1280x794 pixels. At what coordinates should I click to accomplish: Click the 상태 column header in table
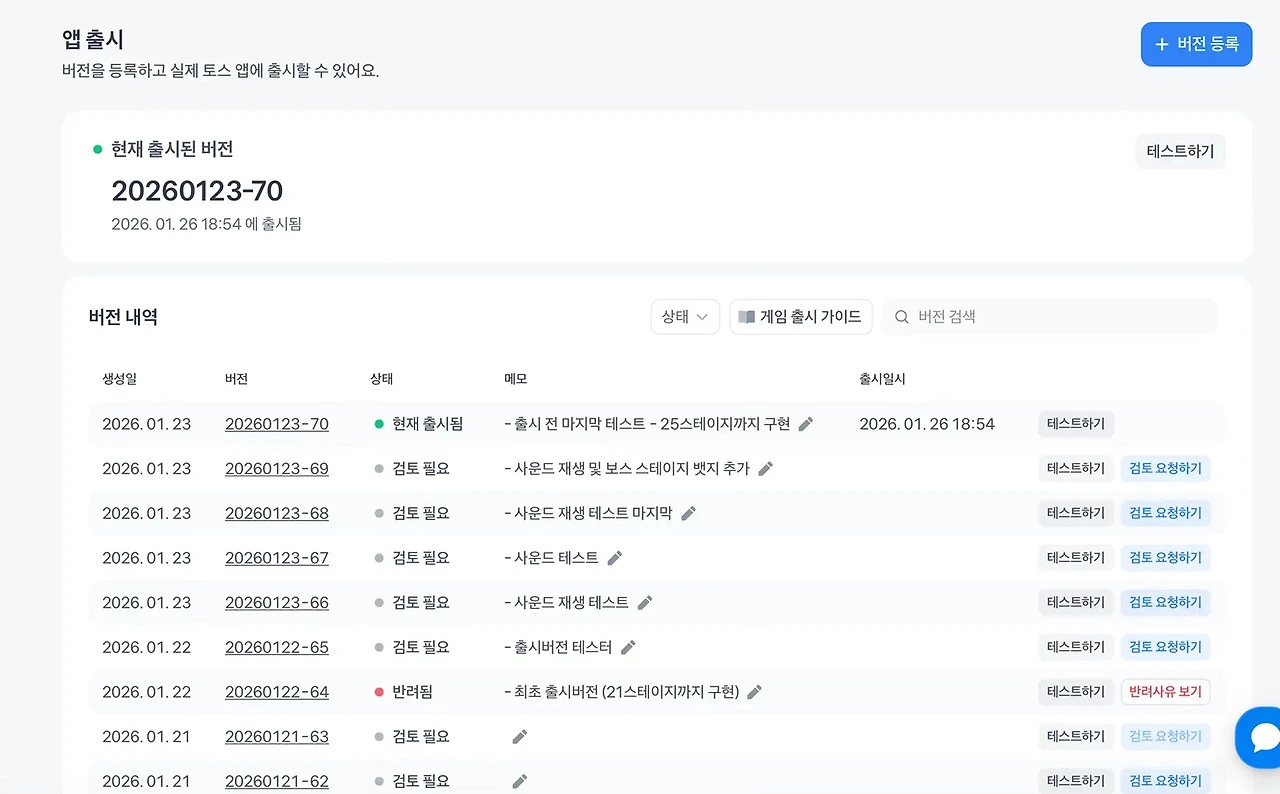[x=381, y=380]
